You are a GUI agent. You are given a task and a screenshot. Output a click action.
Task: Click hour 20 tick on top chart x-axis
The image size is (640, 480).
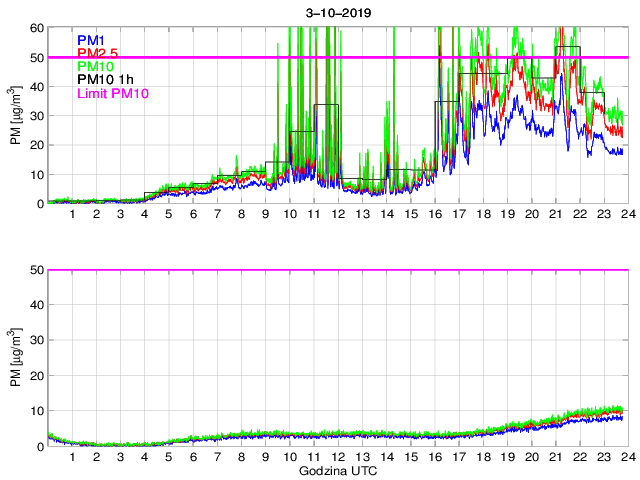[528, 214]
